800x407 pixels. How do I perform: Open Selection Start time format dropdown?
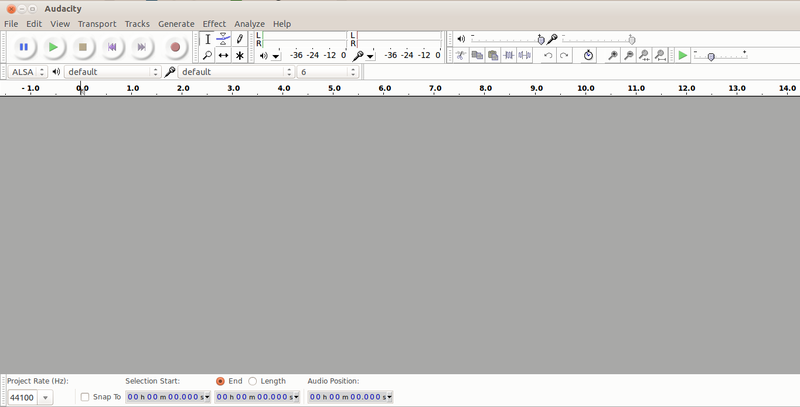[207, 397]
